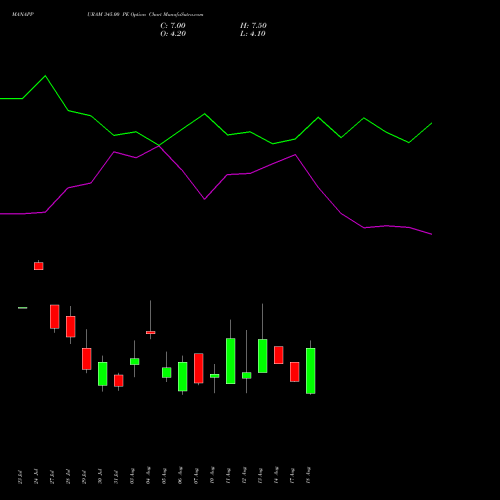500x500 pixels.
Task: Click the '23 Jul' date axis label
Action: (20, 477)
